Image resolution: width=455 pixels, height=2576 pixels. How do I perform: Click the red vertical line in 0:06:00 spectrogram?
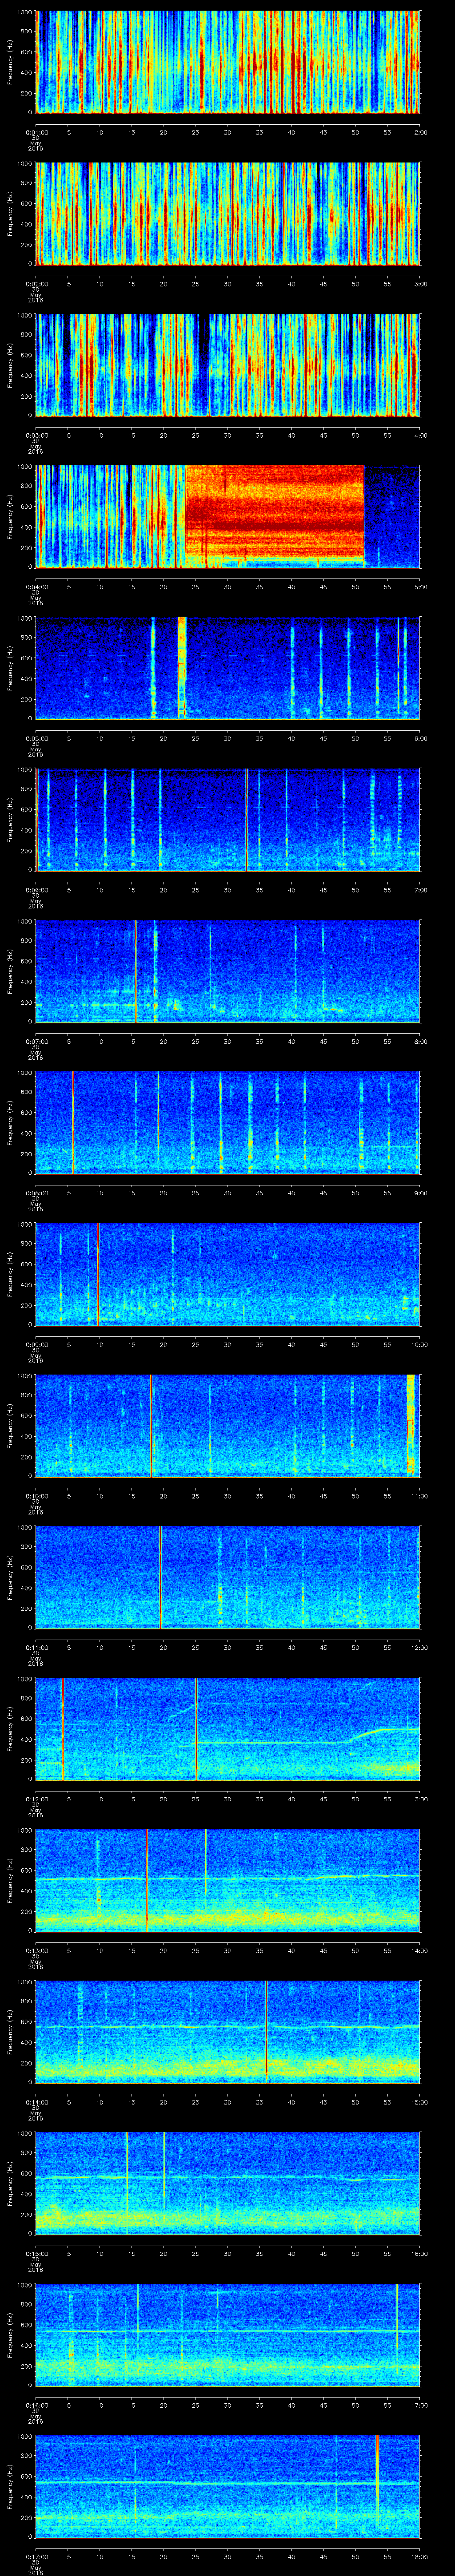pos(246,820)
